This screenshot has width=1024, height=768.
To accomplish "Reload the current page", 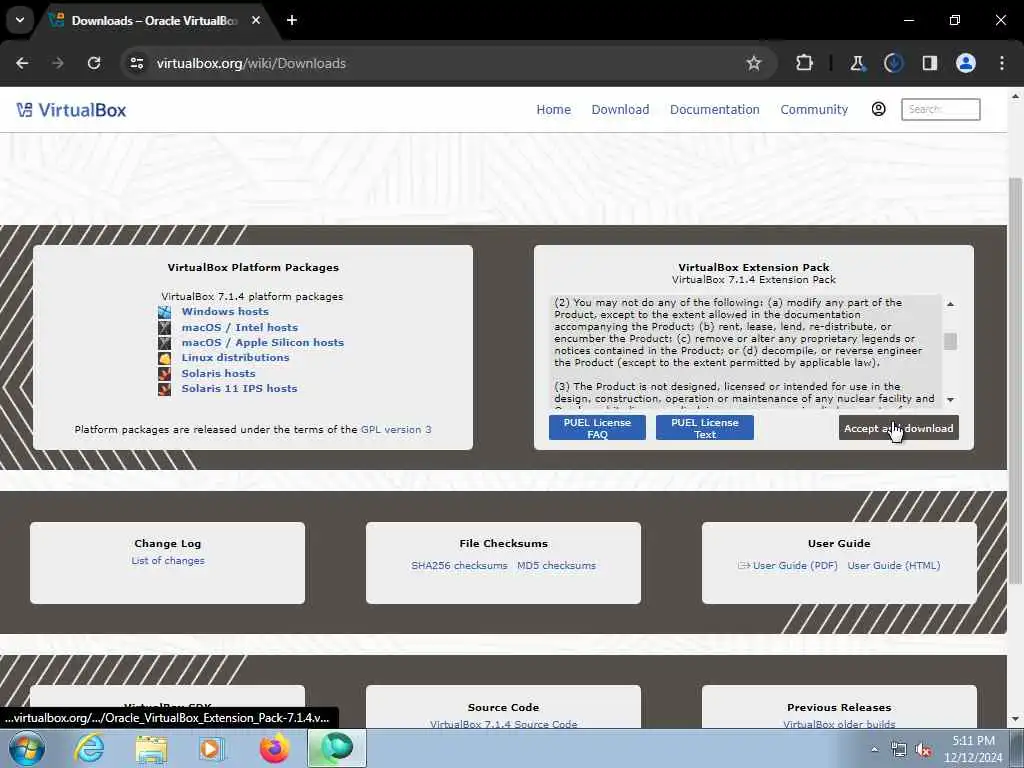I will pos(94,63).
